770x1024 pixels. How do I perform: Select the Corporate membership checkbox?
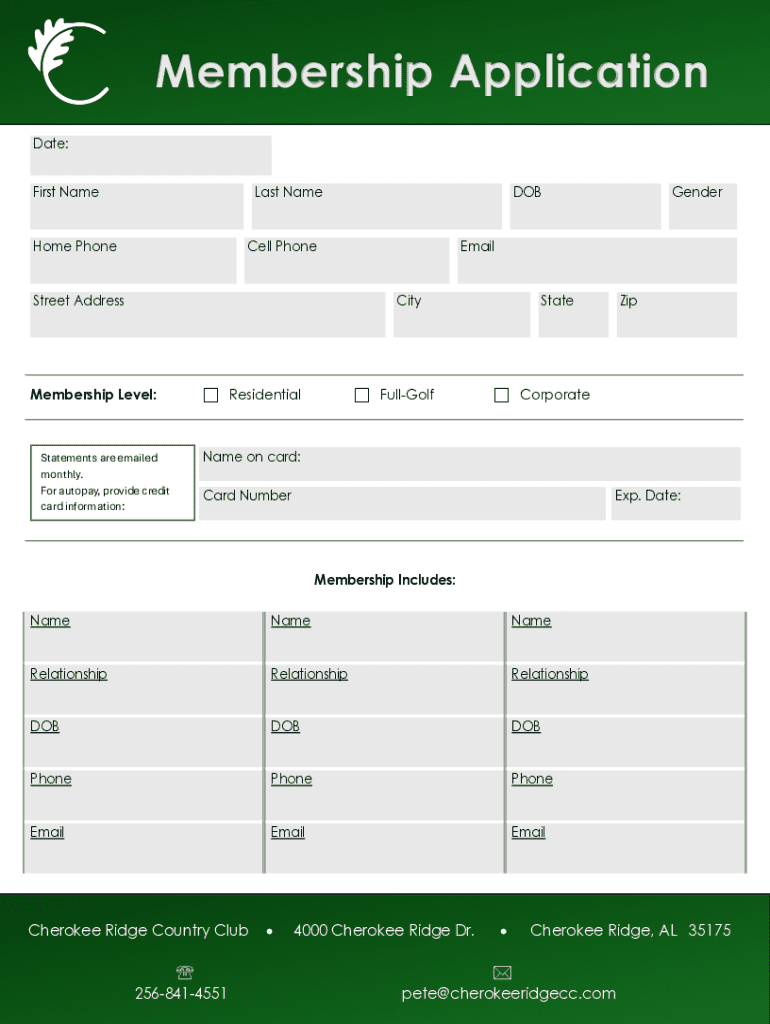click(x=502, y=395)
